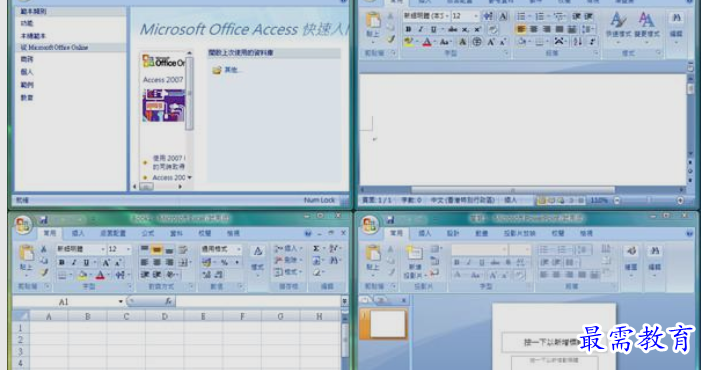Click the Access 2007 promotional image
The image size is (701, 370).
coord(164,105)
